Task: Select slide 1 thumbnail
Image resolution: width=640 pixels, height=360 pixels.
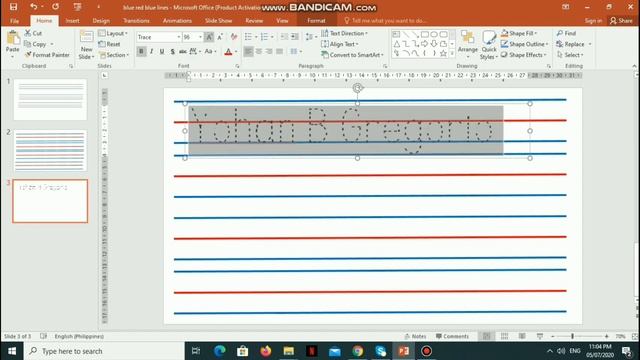Action: tap(50, 100)
